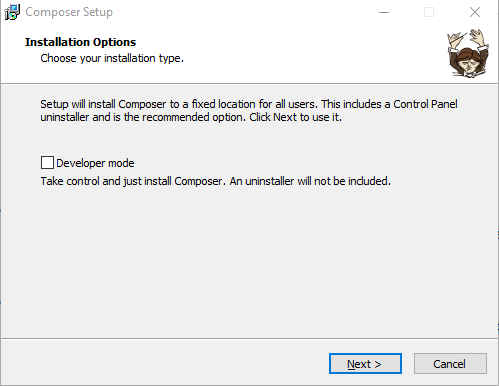Click the empty grey area below the options
Image resolution: width=499 pixels, height=386 pixels.
tap(249, 263)
